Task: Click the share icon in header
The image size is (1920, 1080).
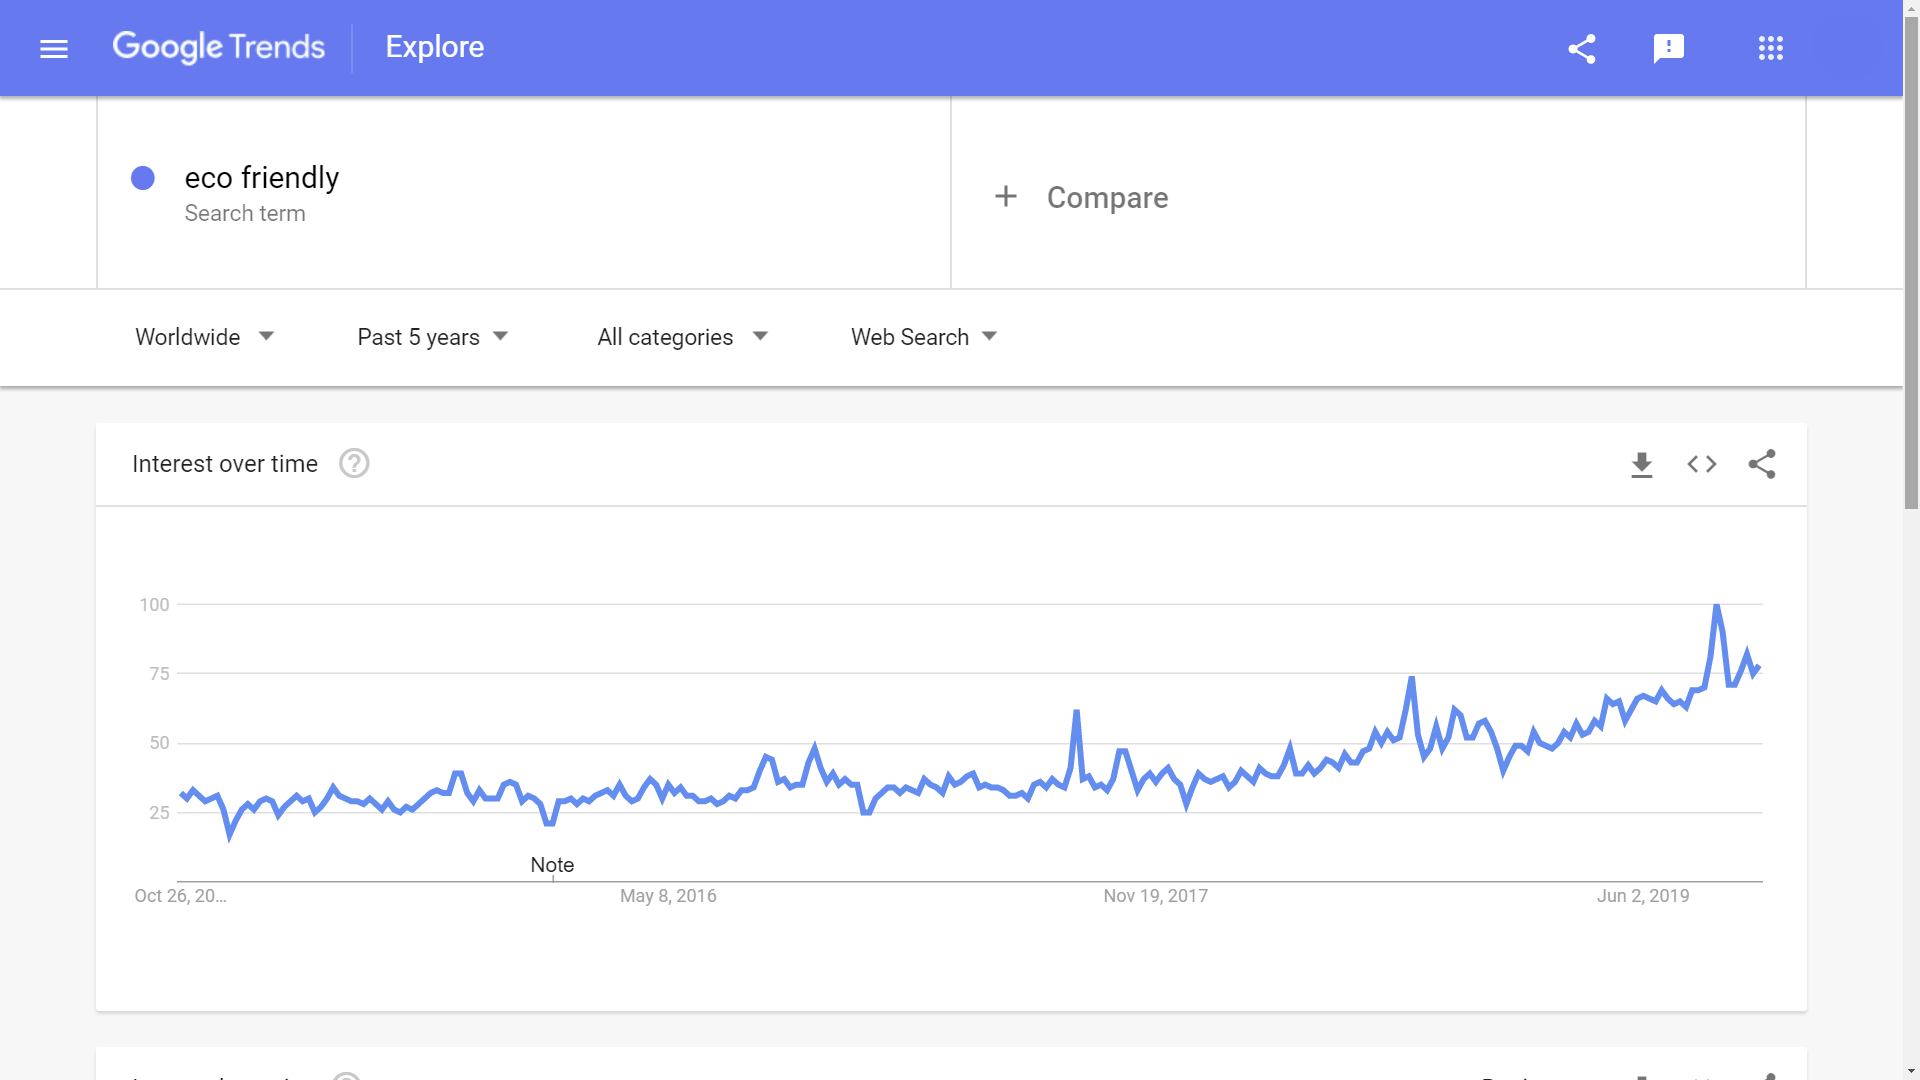Action: pos(1582,48)
